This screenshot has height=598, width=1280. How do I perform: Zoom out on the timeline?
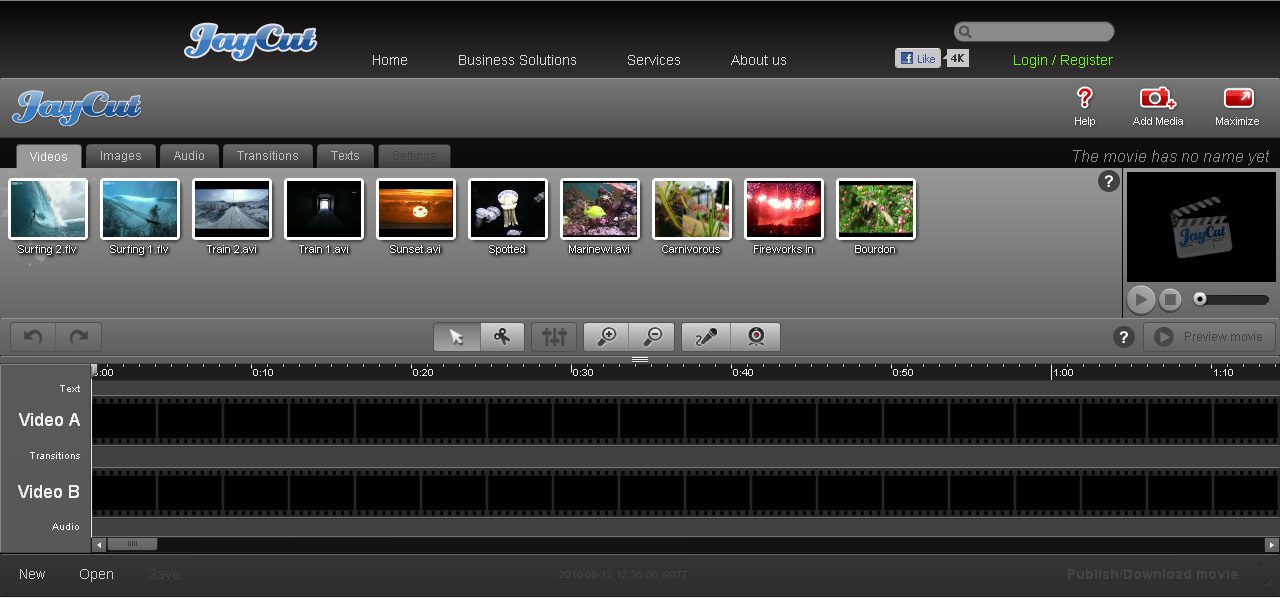coord(652,337)
